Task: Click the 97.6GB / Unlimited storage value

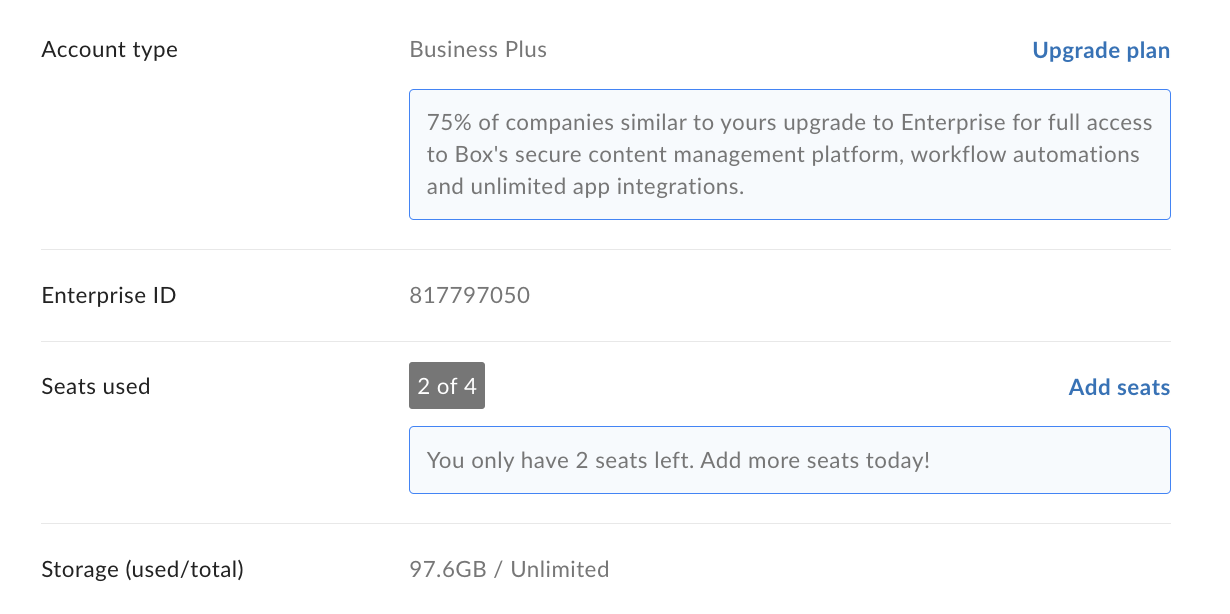Action: click(x=509, y=569)
